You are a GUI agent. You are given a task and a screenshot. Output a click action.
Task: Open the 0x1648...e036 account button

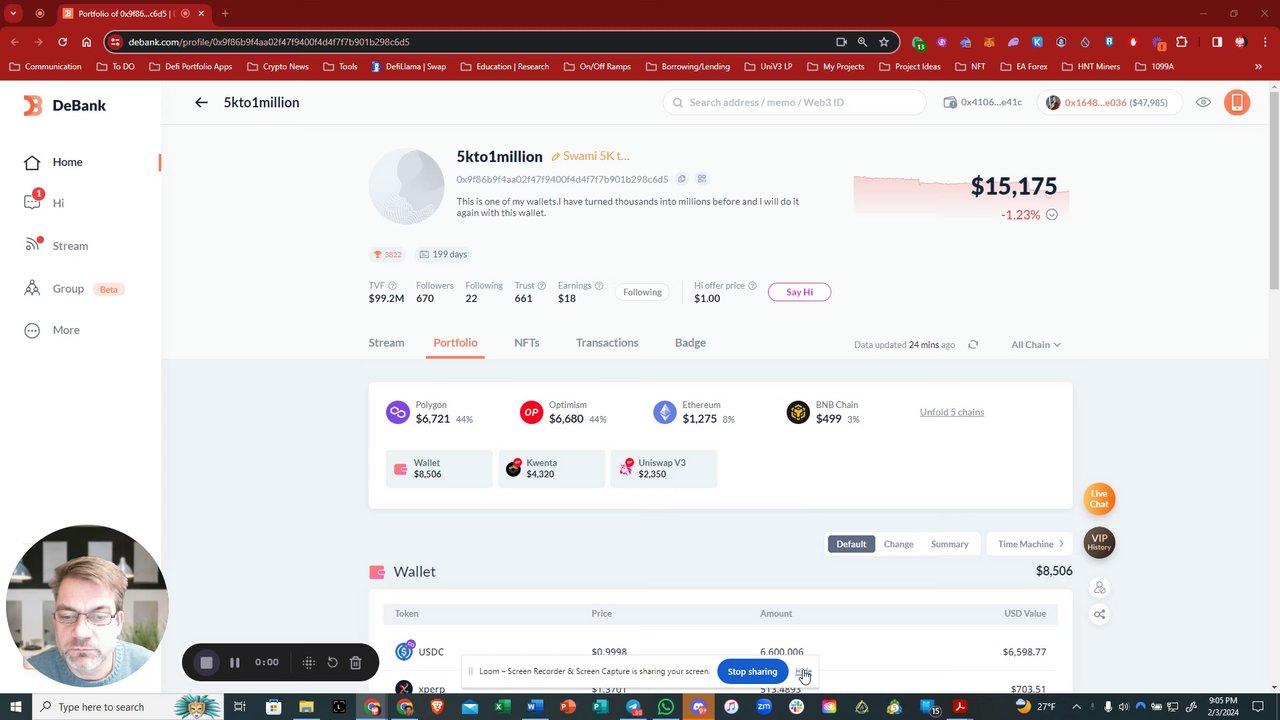click(x=1111, y=102)
